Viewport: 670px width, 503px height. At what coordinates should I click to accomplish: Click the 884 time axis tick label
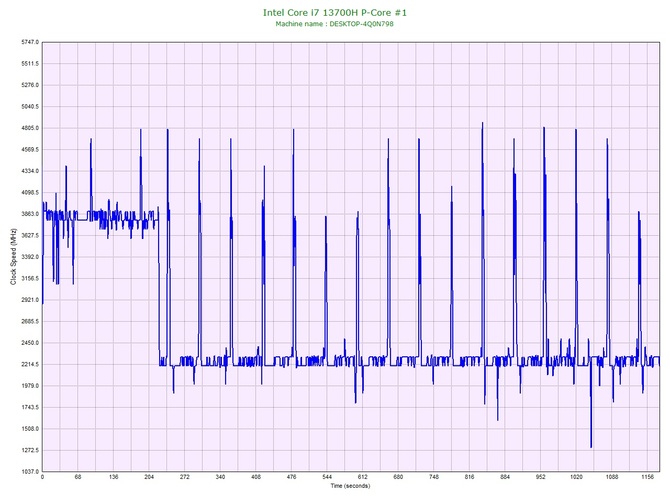coord(505,477)
